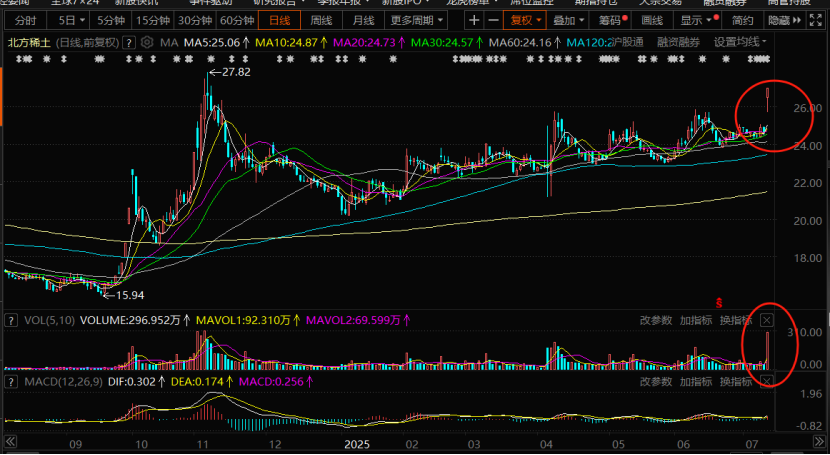
Task: Open the VOL indicator help question mark
Action: (x=10, y=320)
